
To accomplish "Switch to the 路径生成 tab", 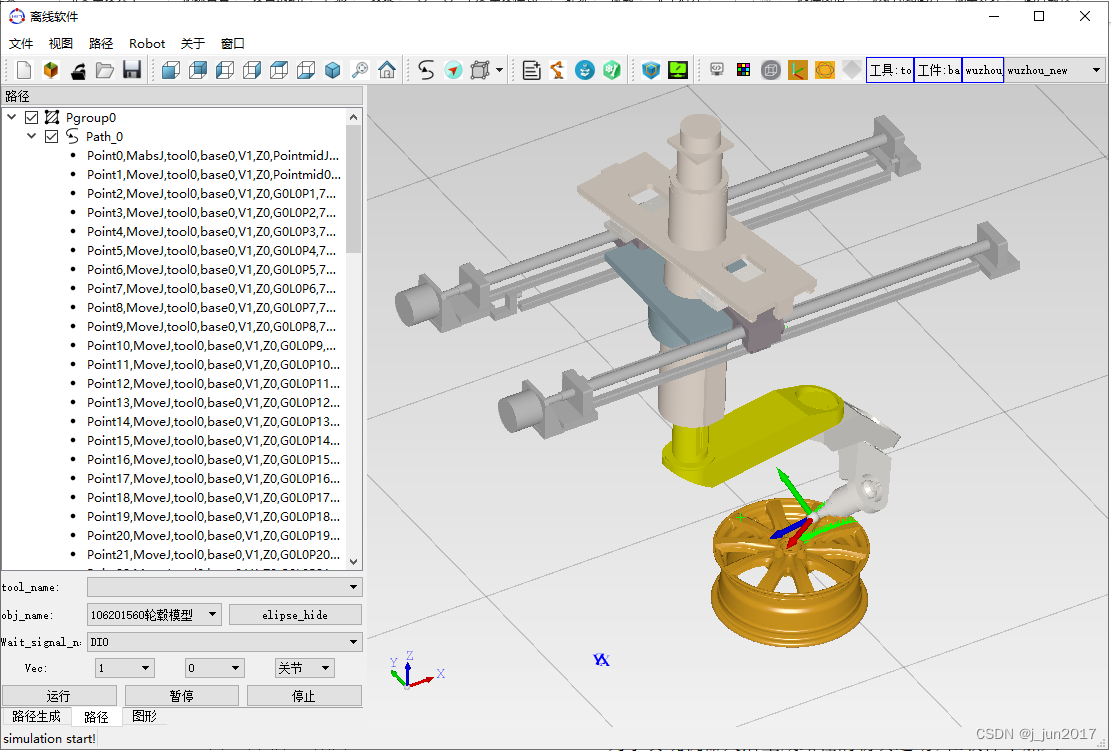I will 36,717.
